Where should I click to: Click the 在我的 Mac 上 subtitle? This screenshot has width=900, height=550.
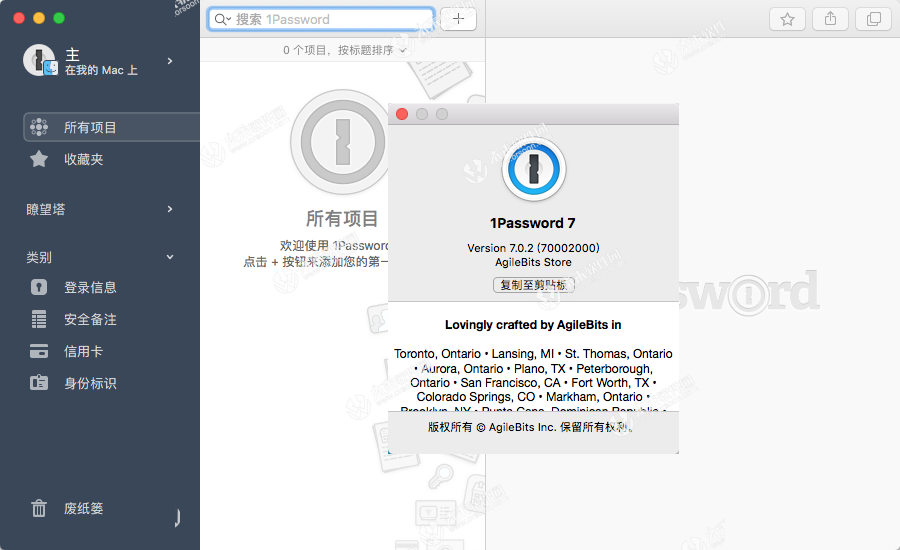pyautogui.click(x=101, y=70)
